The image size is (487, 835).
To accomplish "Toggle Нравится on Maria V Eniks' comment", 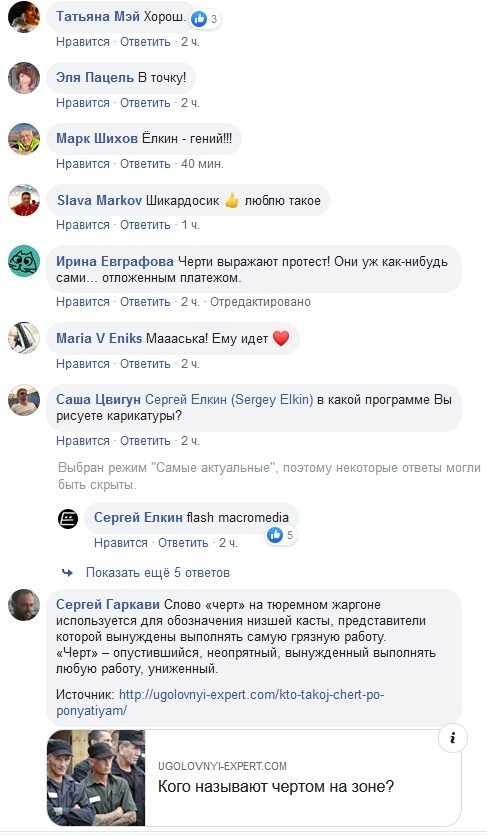I will pos(83,364).
